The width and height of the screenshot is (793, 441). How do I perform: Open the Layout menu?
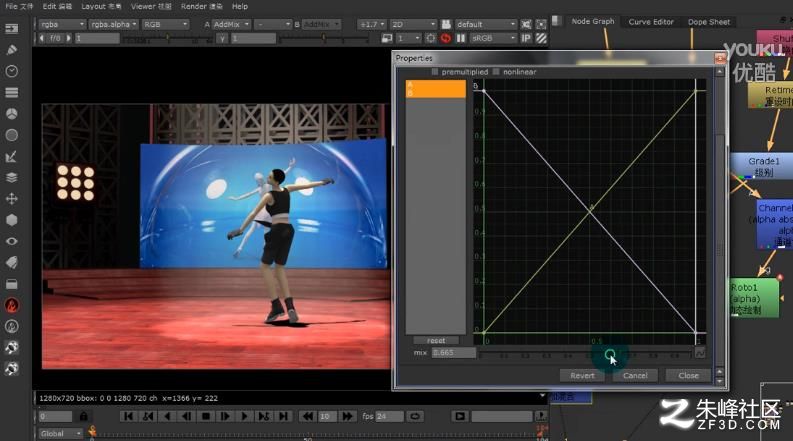pyautogui.click(x=101, y=7)
